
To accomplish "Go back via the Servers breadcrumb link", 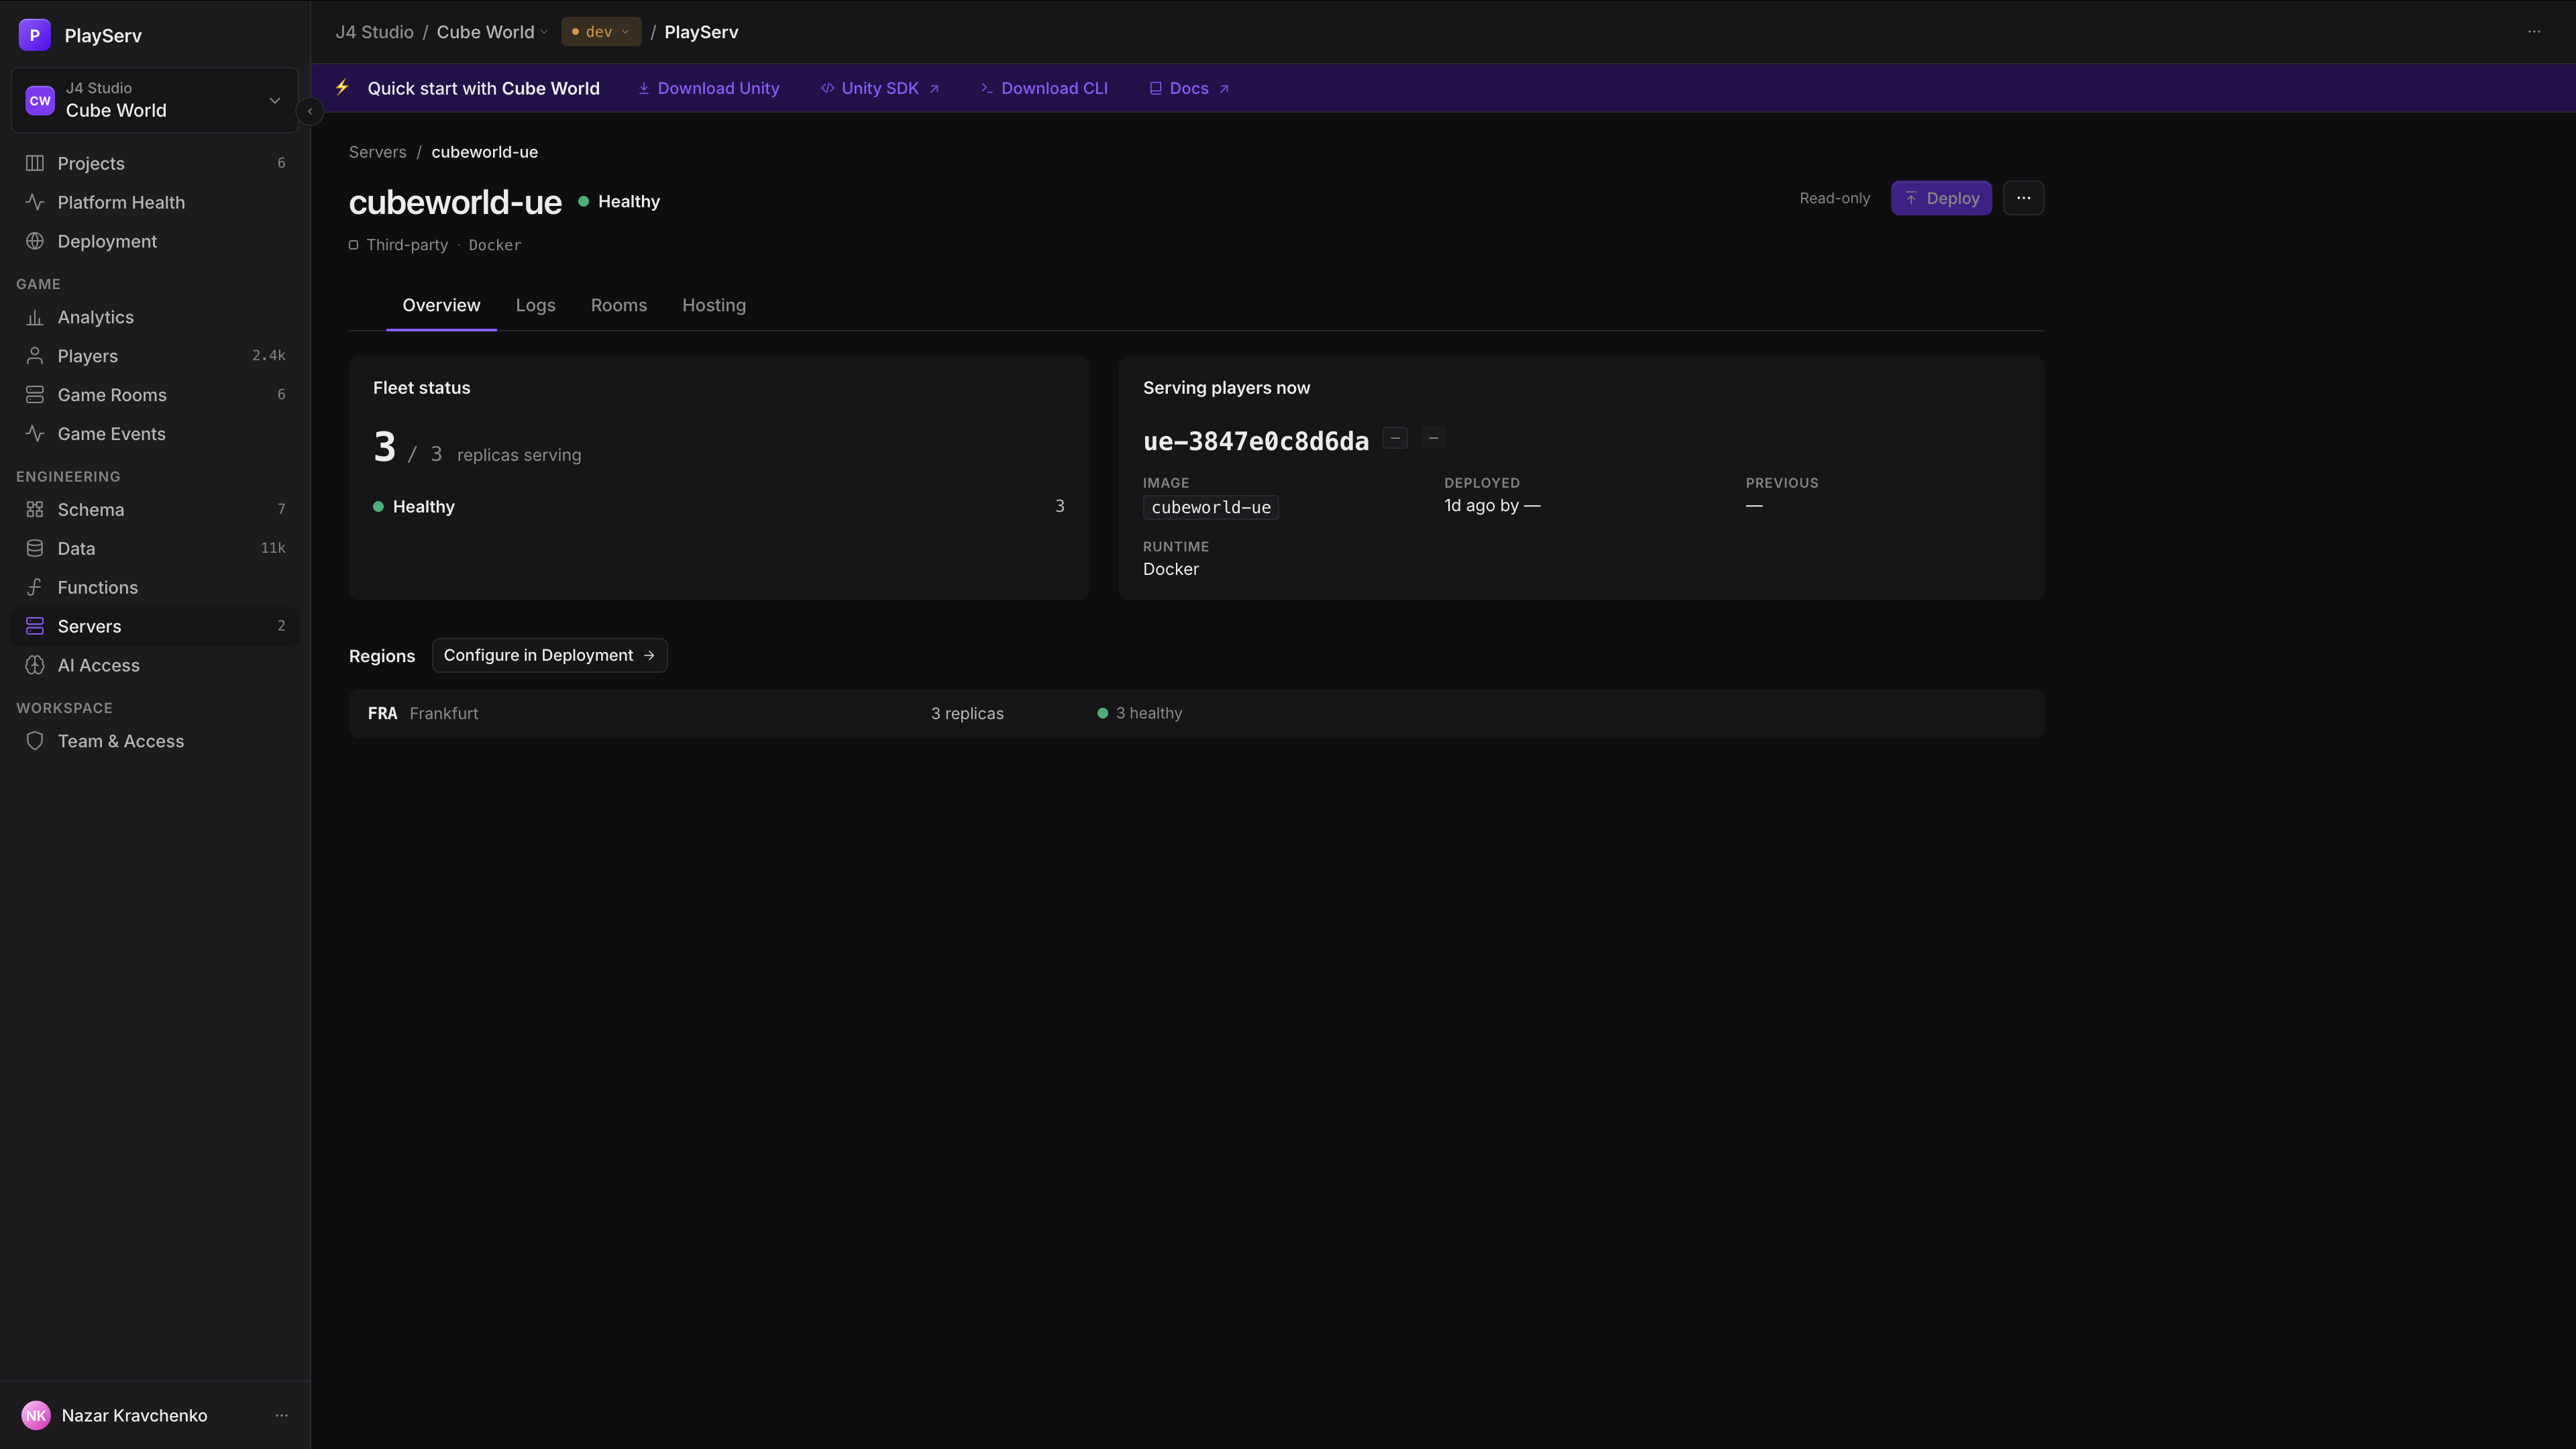I will click(378, 152).
